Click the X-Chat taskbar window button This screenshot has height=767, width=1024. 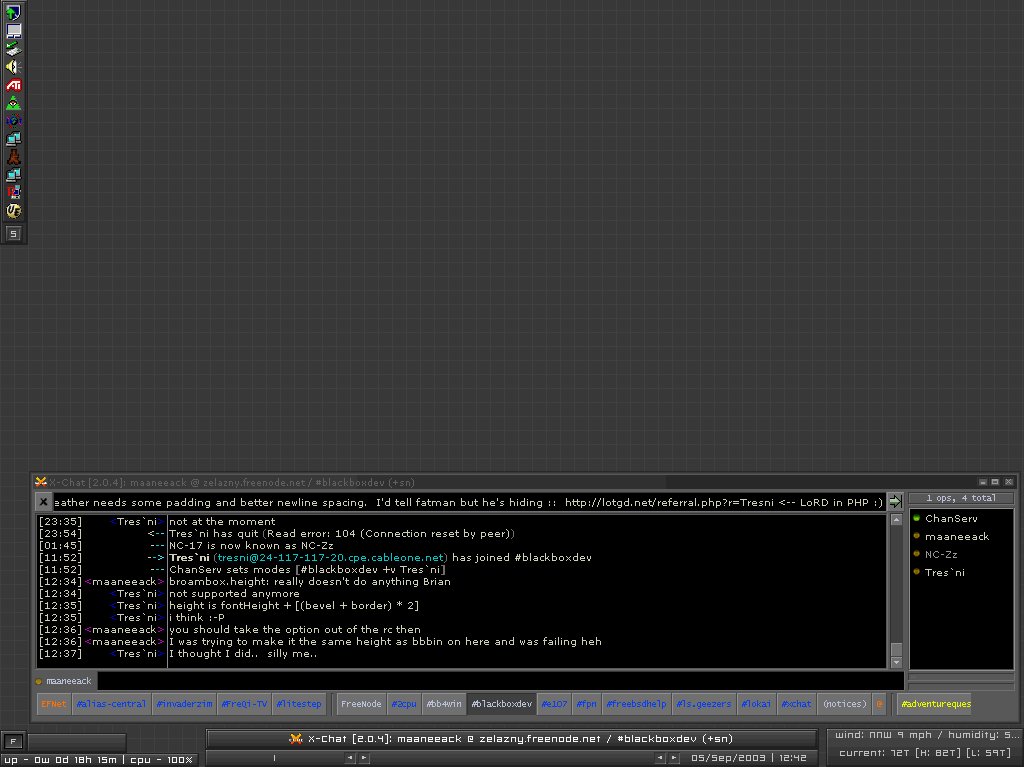(511, 738)
